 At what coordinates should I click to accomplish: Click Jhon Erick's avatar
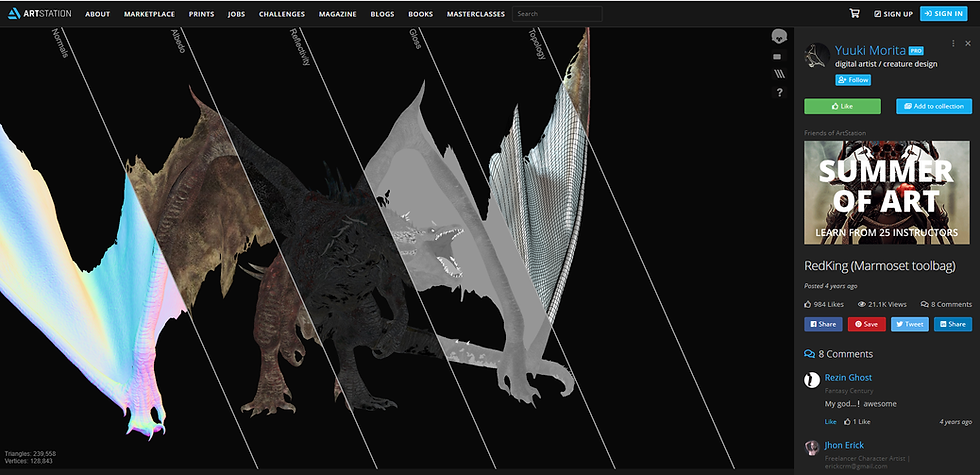coord(812,448)
